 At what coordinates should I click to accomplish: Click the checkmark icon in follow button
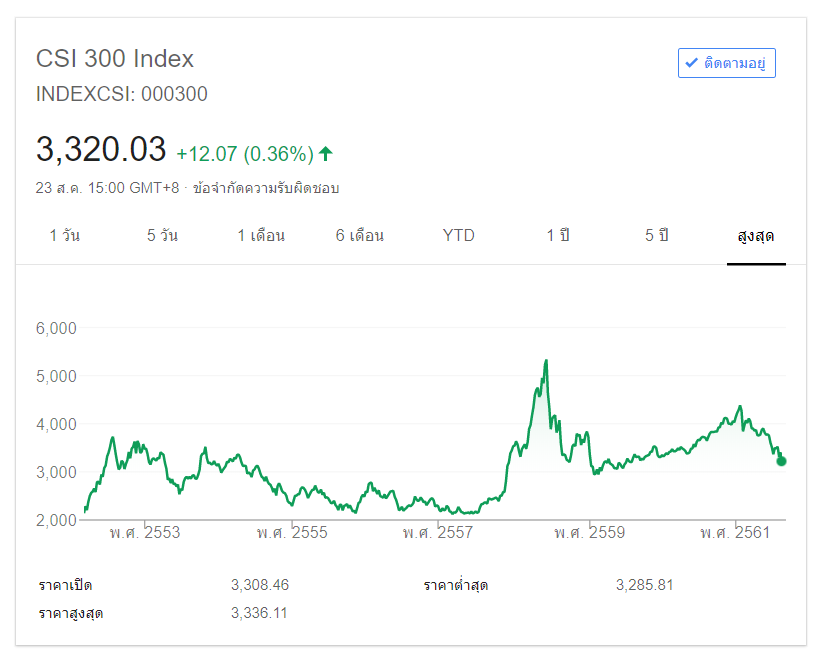[x=691, y=63]
